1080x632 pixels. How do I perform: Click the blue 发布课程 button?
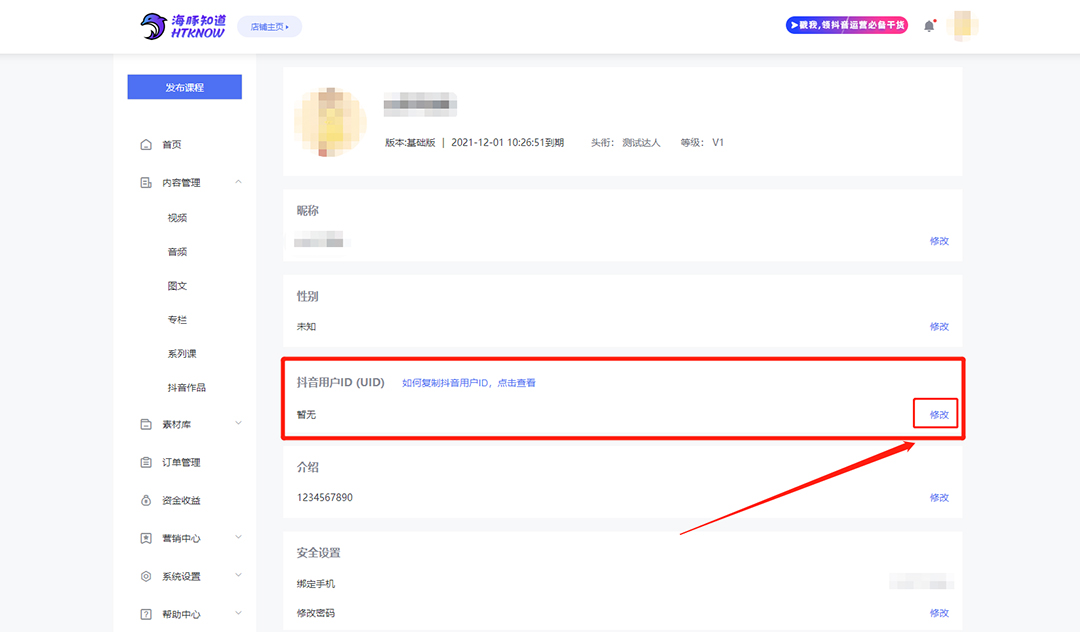(185, 87)
